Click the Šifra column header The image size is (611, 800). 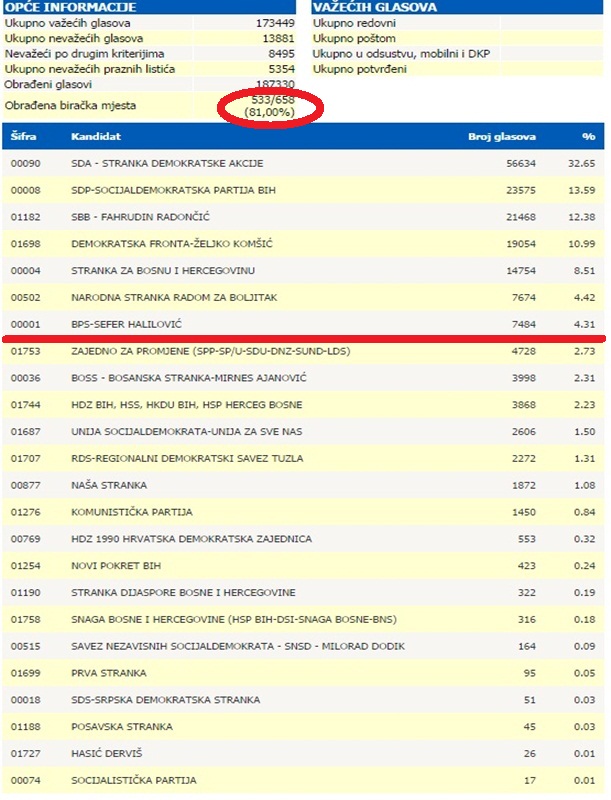pos(24,135)
